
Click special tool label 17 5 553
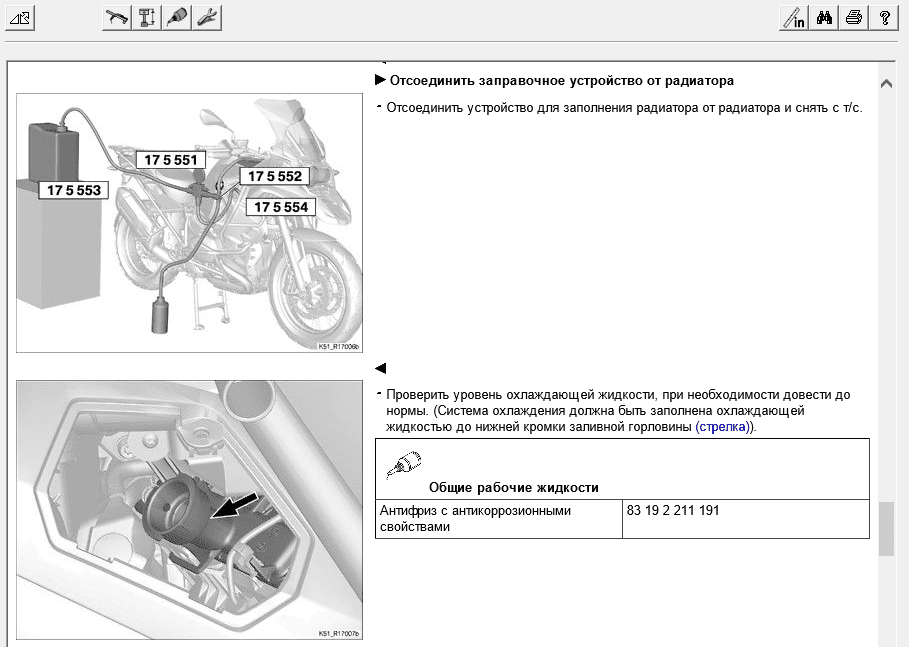[x=74, y=189]
